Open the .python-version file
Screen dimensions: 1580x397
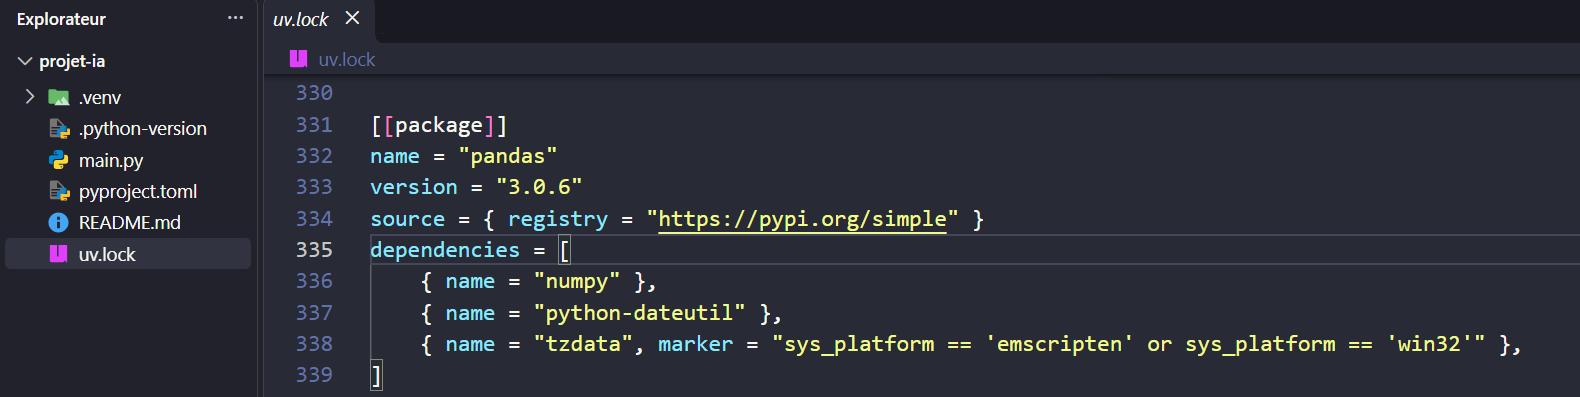tap(142, 129)
